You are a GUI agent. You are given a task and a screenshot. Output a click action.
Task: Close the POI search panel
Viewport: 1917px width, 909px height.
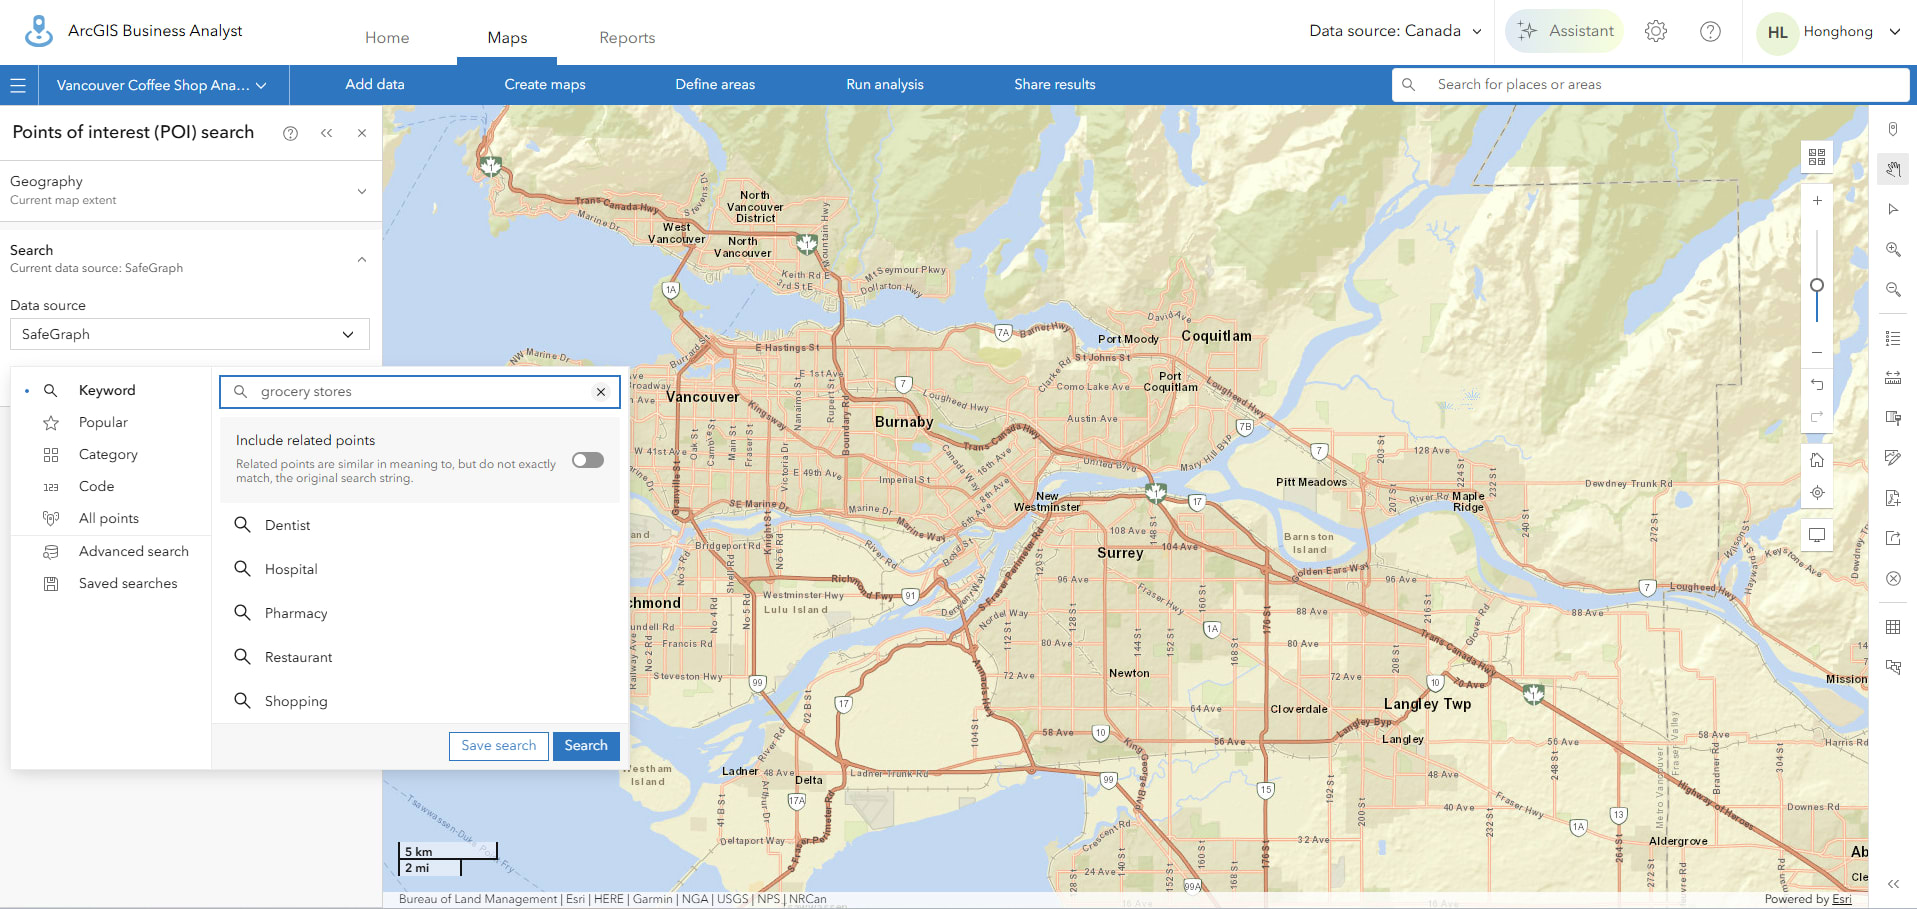(x=362, y=133)
